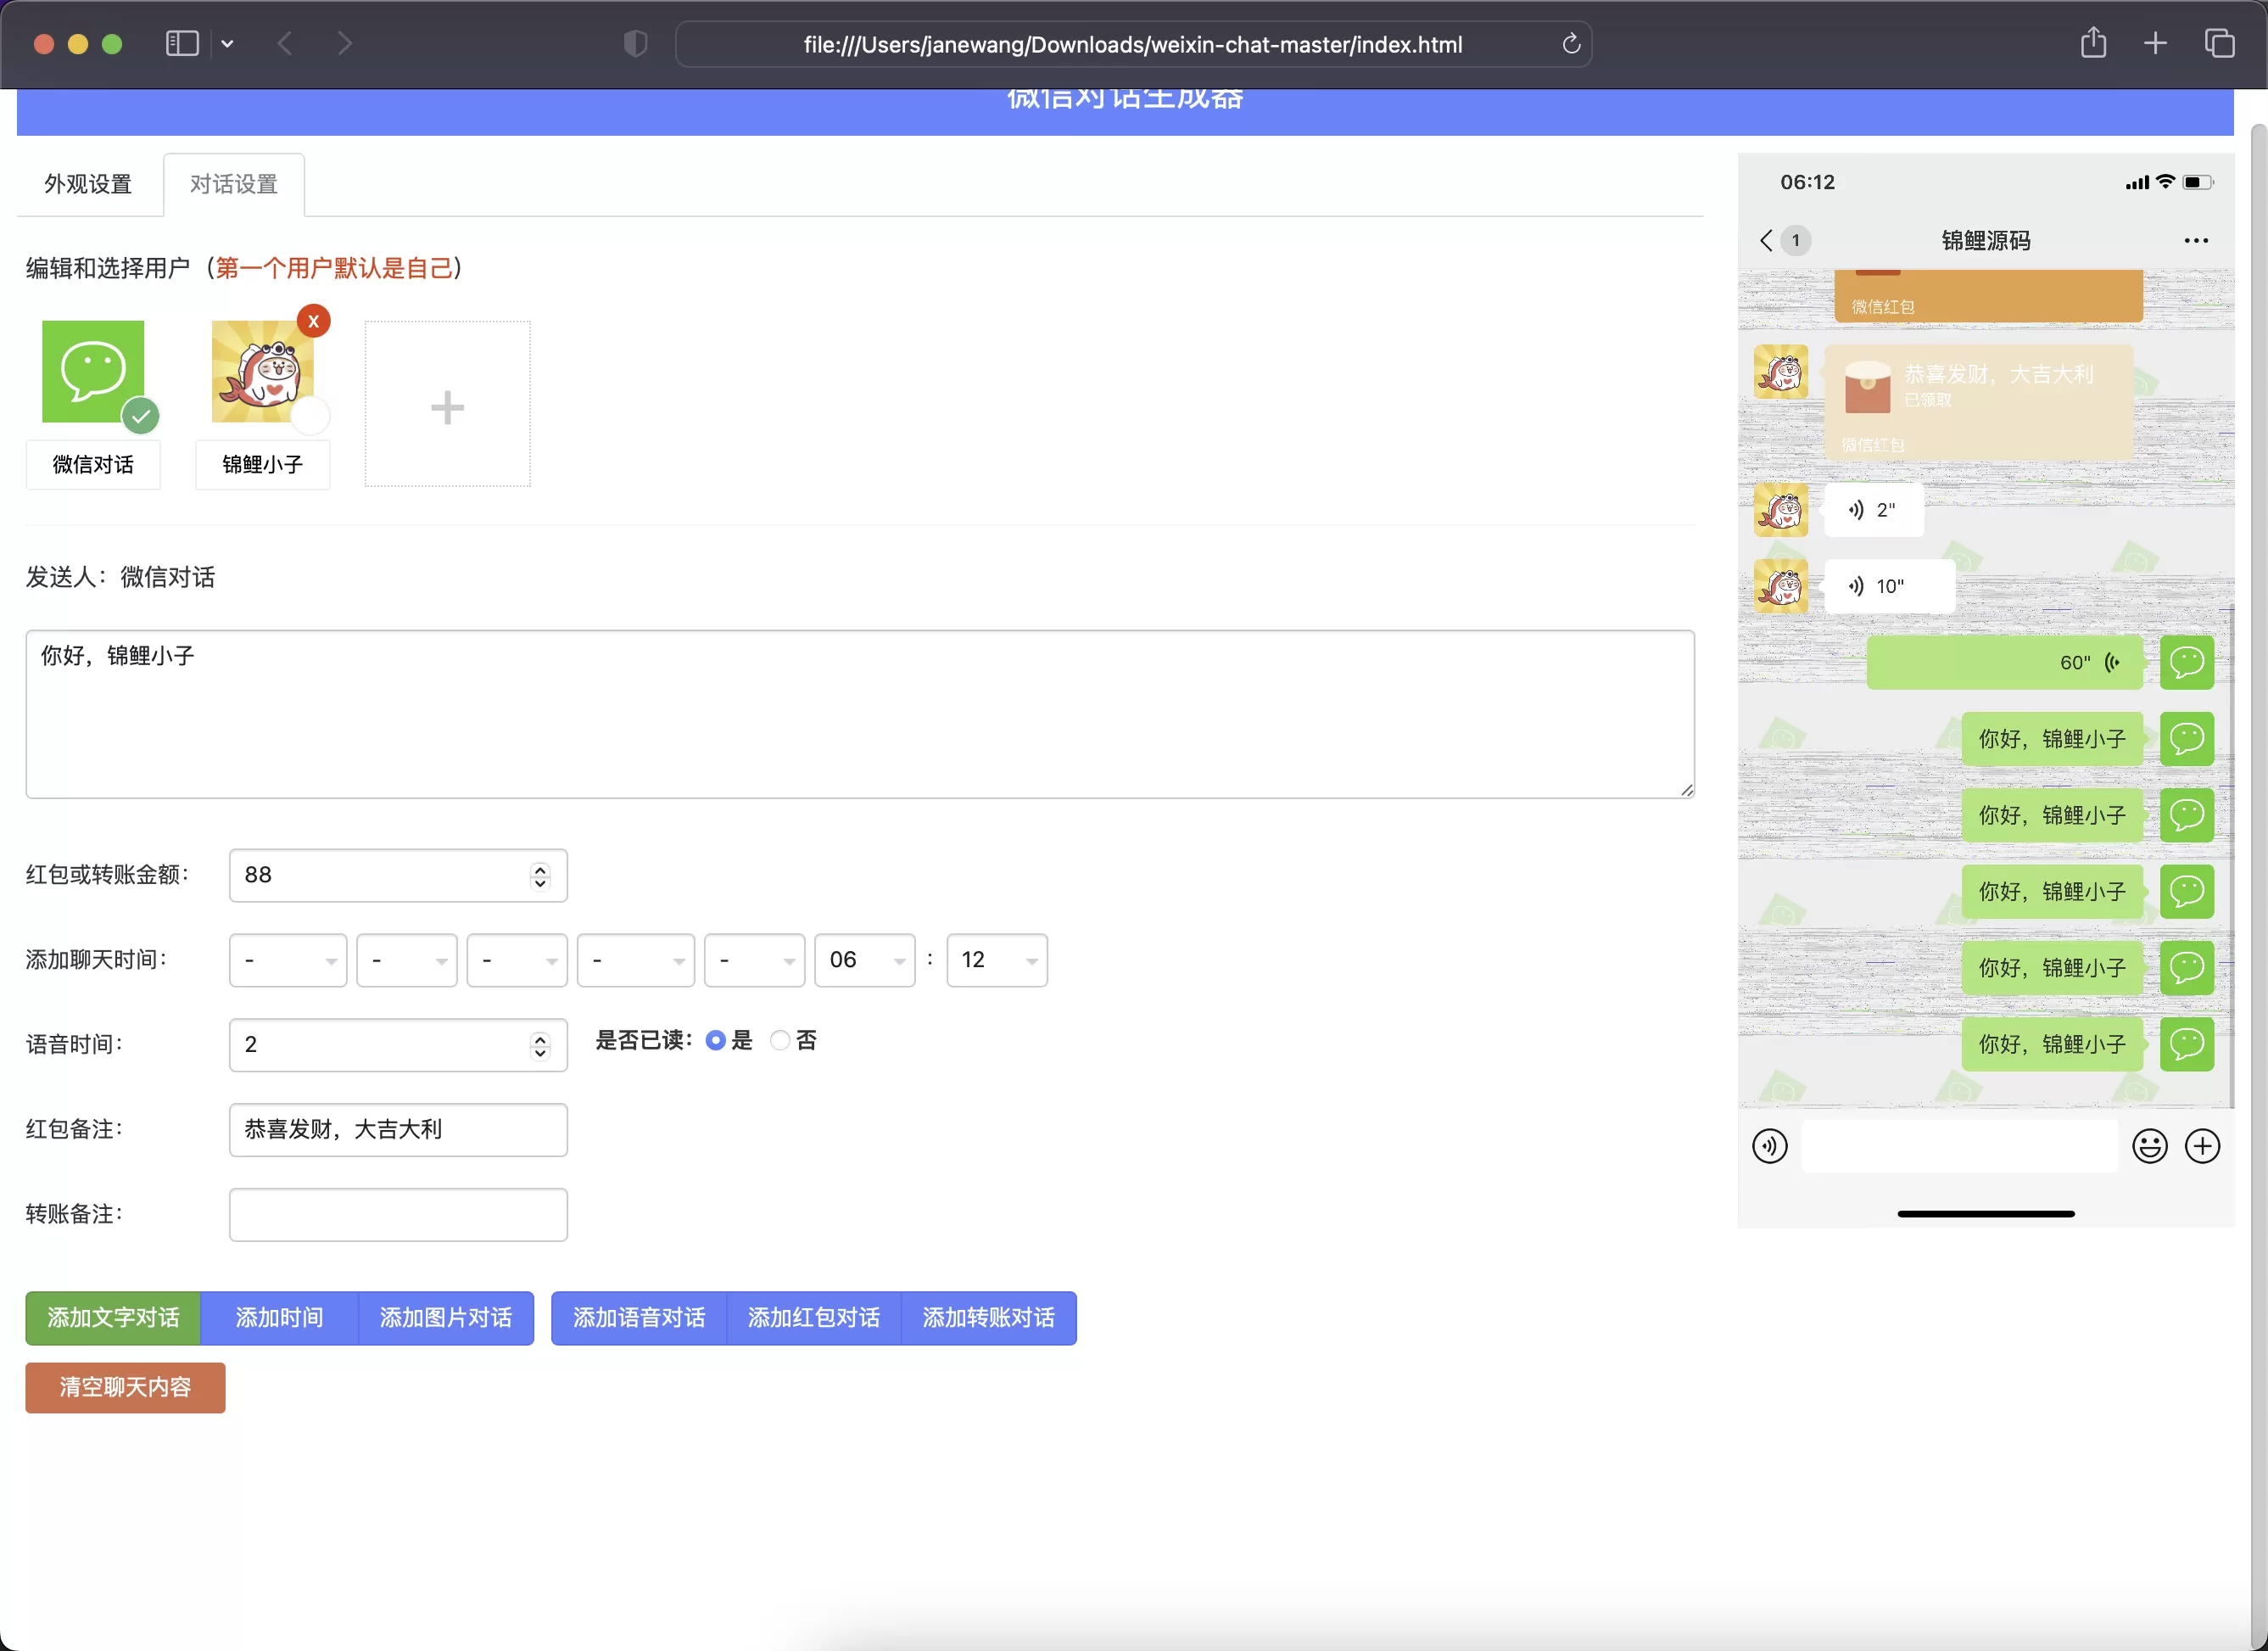2268x1651 pixels.
Task: Go forward with the Safari forward arrow
Action: tap(345, 44)
